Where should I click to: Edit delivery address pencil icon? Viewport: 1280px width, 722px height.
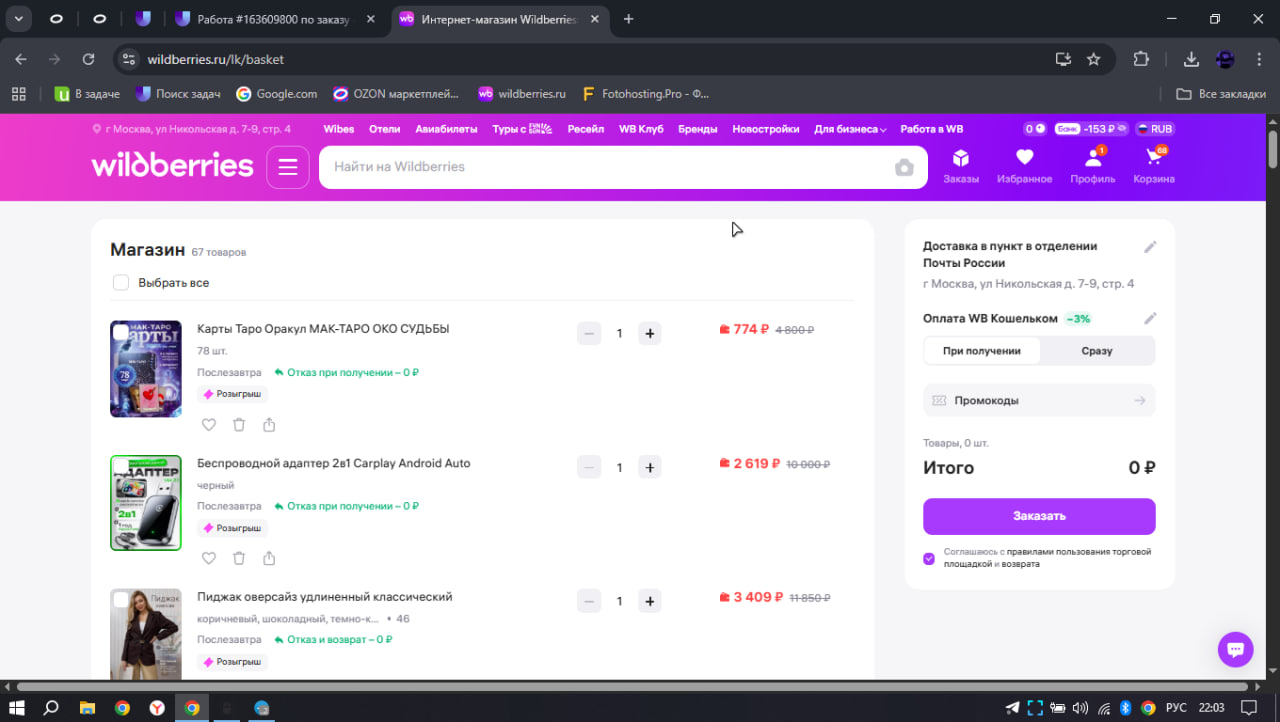click(1150, 247)
